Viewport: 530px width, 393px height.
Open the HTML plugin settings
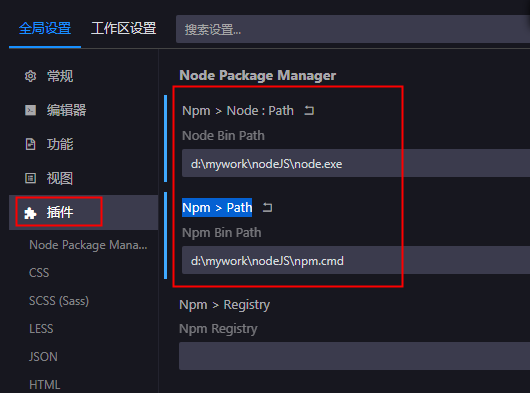[45, 385]
